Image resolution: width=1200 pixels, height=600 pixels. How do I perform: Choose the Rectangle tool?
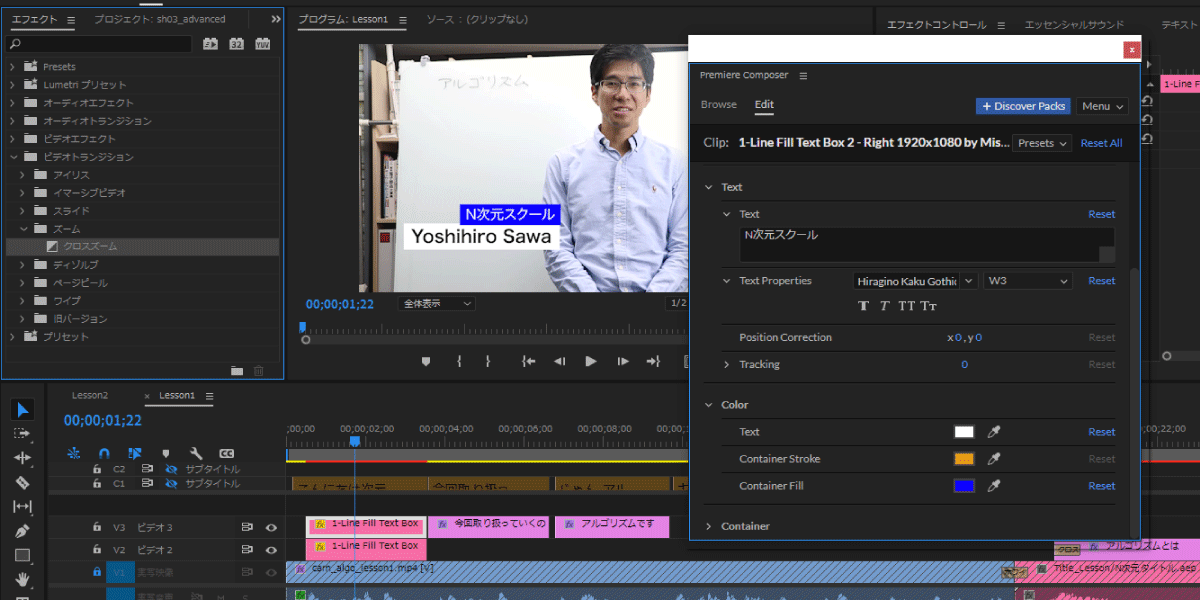23,555
